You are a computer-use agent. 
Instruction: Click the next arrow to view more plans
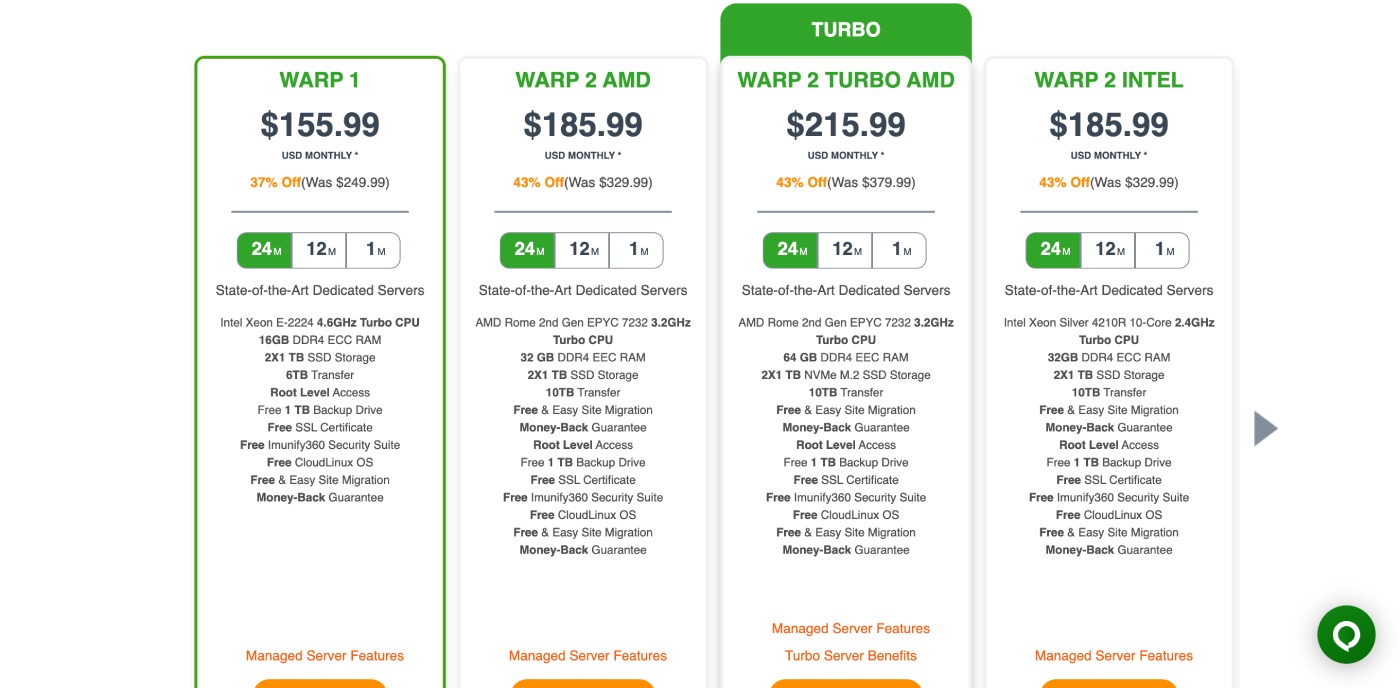pos(1266,427)
